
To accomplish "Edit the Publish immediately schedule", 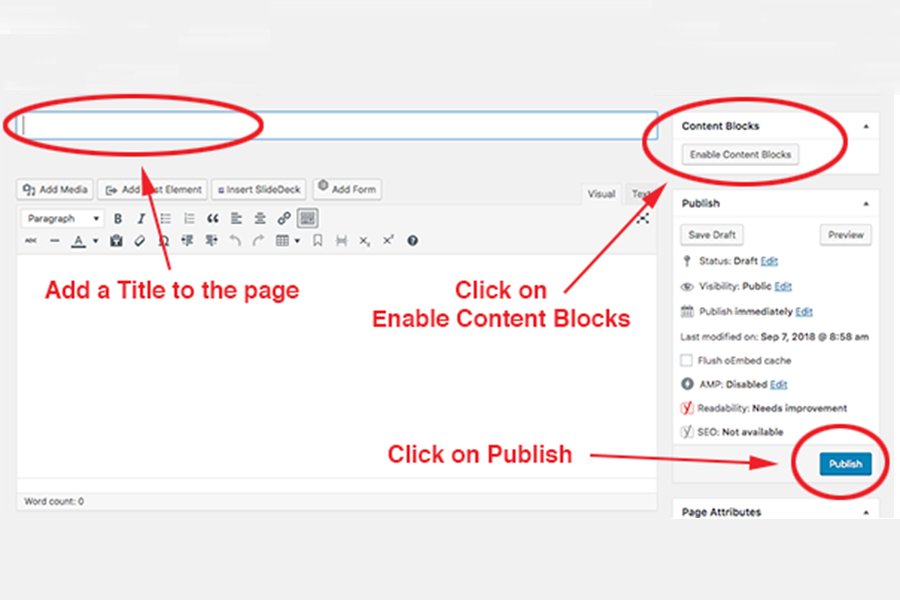I will click(x=804, y=312).
